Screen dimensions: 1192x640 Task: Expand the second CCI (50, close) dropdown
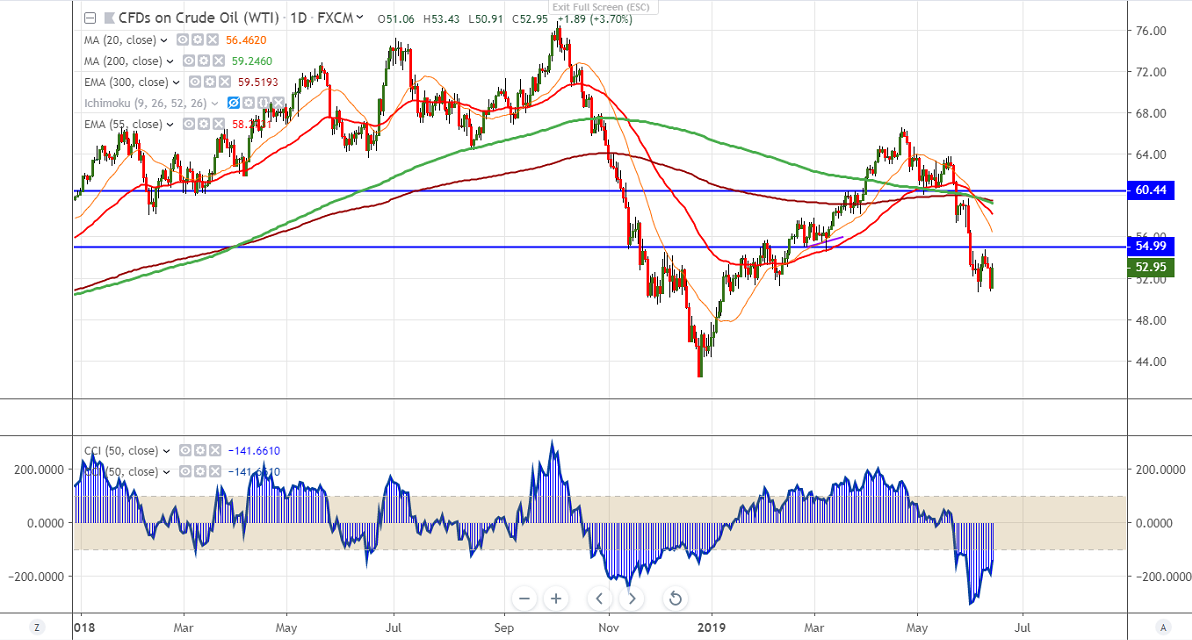166,473
